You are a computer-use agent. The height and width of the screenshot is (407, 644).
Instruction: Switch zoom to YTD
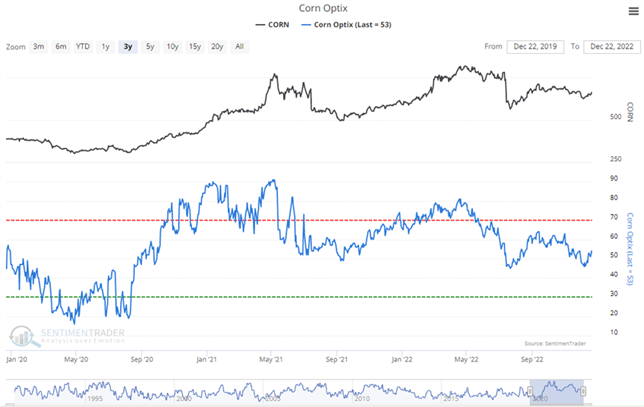click(x=83, y=47)
